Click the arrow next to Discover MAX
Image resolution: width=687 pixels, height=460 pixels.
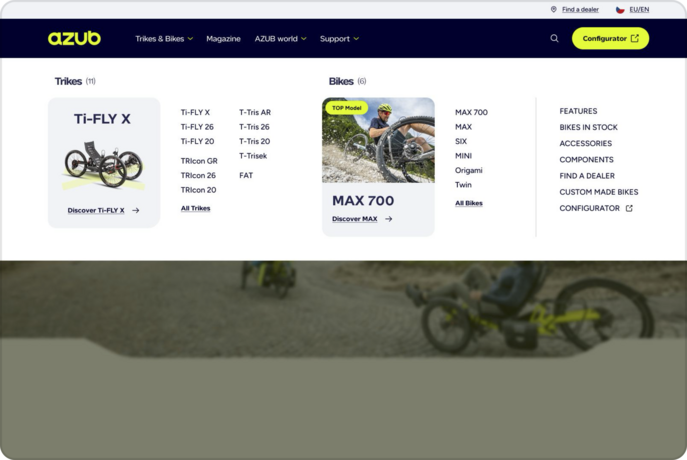pos(389,219)
